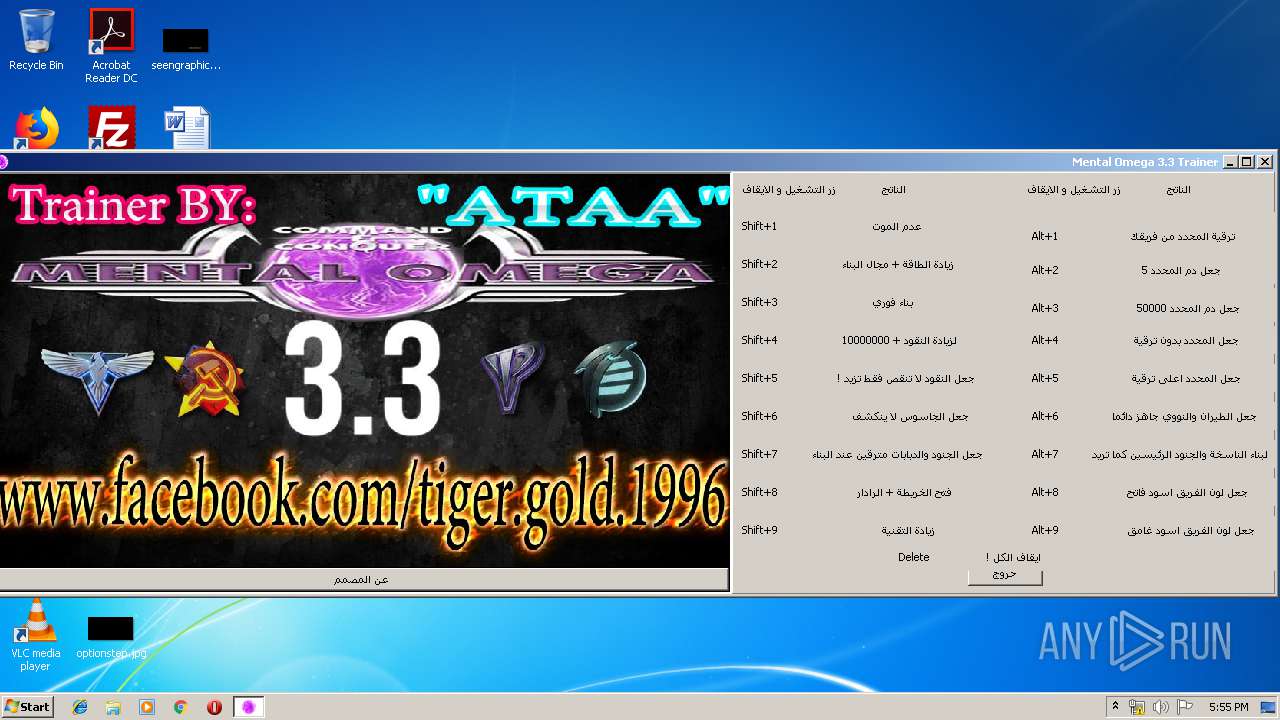The width and height of the screenshot is (1280, 720).
Task: Click the Shift+7 hotkey label
Action: point(759,455)
